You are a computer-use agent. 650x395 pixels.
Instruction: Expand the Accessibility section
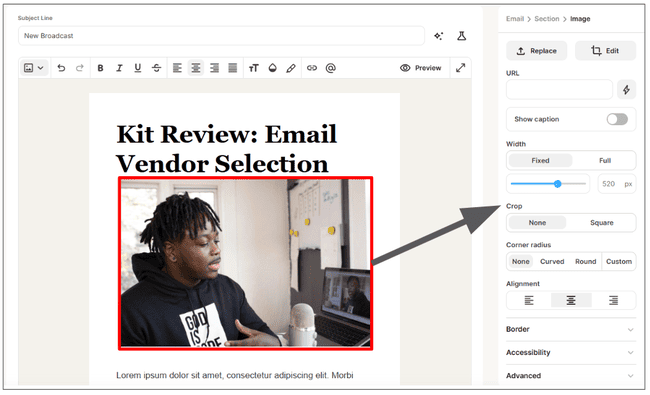571,353
